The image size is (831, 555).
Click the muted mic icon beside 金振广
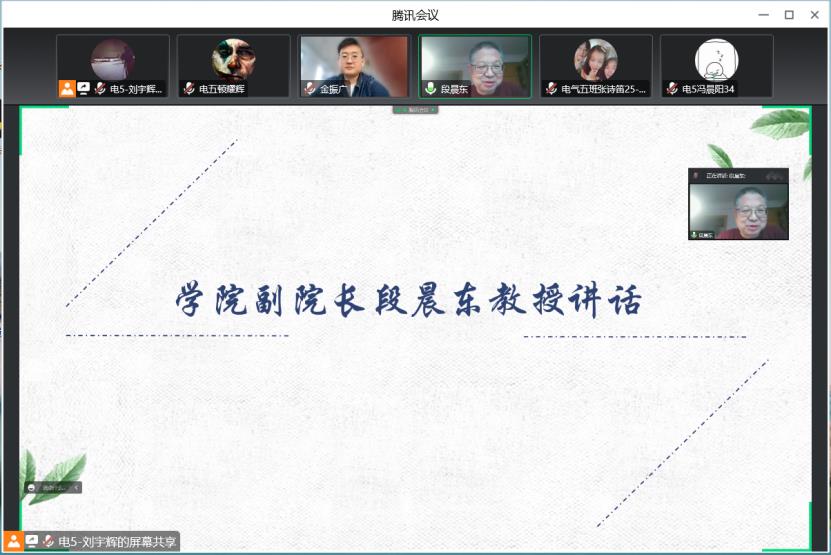pyautogui.click(x=310, y=89)
